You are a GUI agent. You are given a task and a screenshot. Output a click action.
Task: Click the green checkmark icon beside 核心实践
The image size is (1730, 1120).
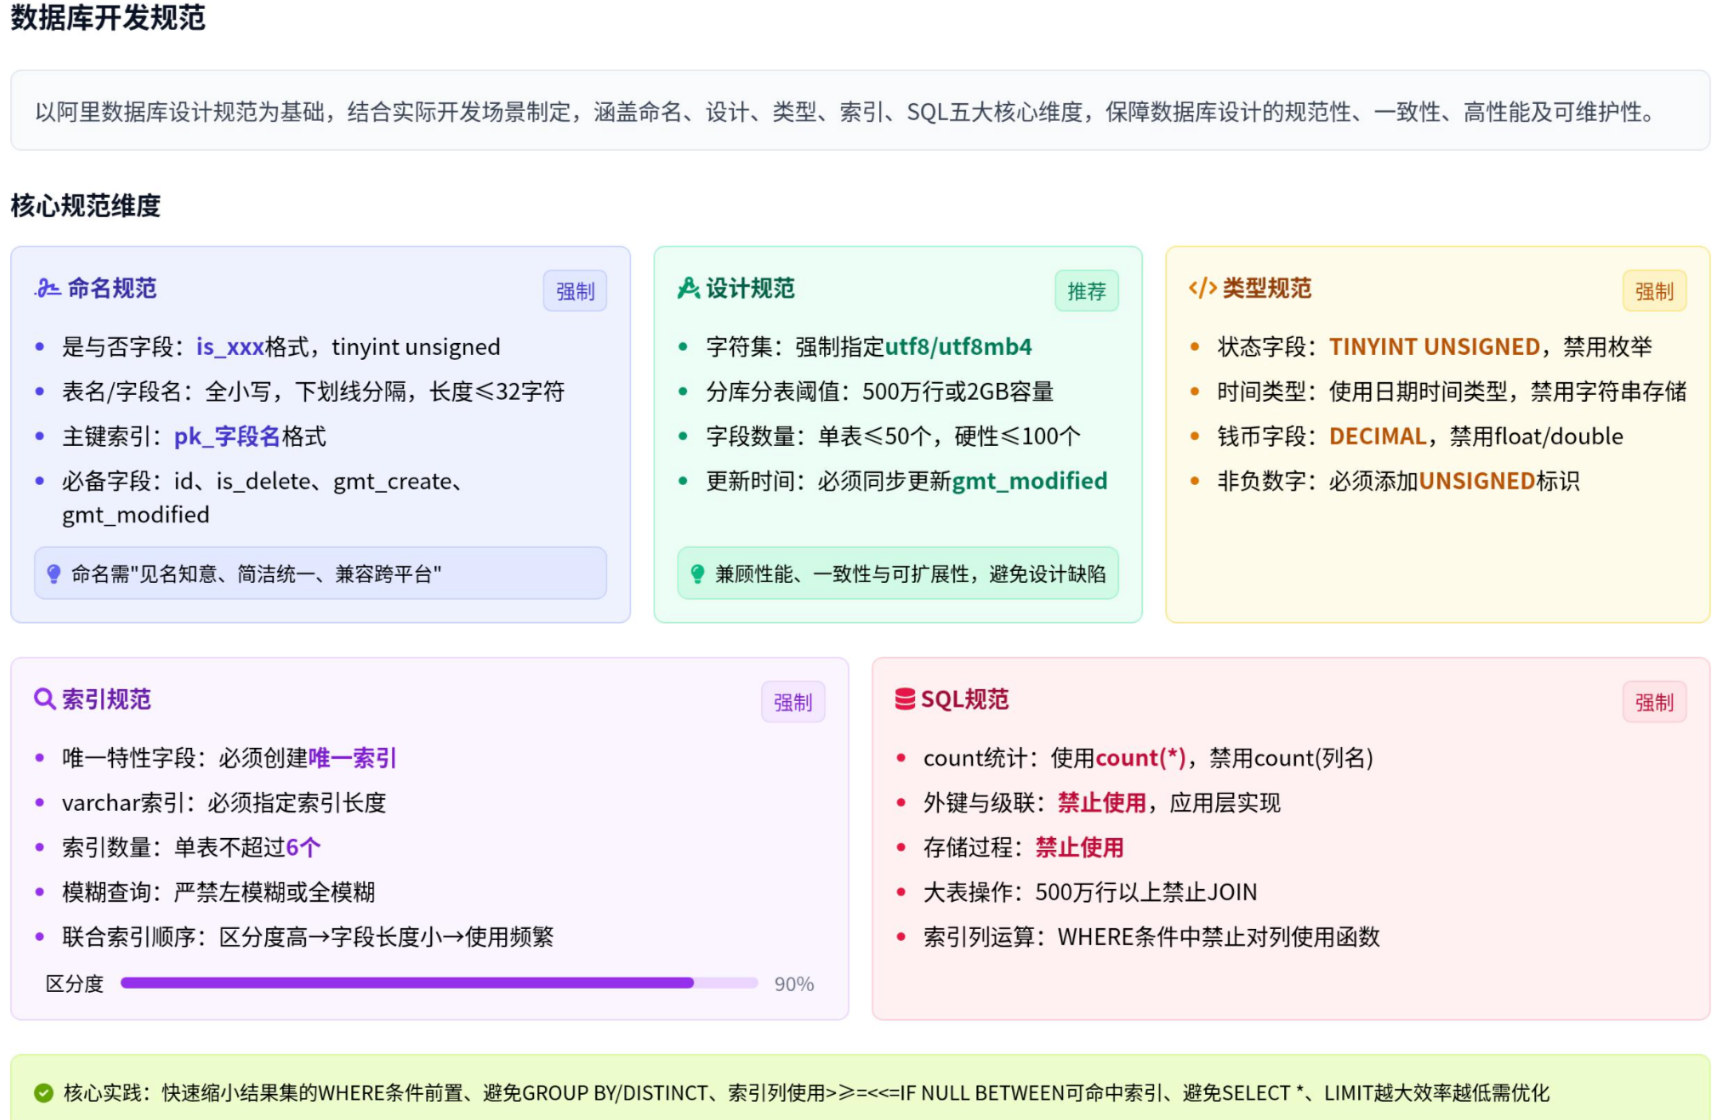click(43, 1093)
